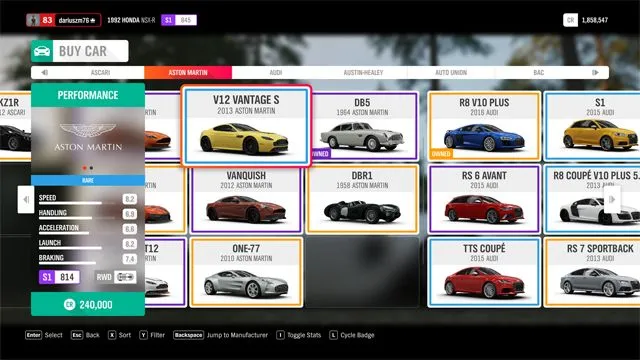The image size is (640, 360).
Task: Click the CR credits icon at top right
Action: click(x=570, y=20)
